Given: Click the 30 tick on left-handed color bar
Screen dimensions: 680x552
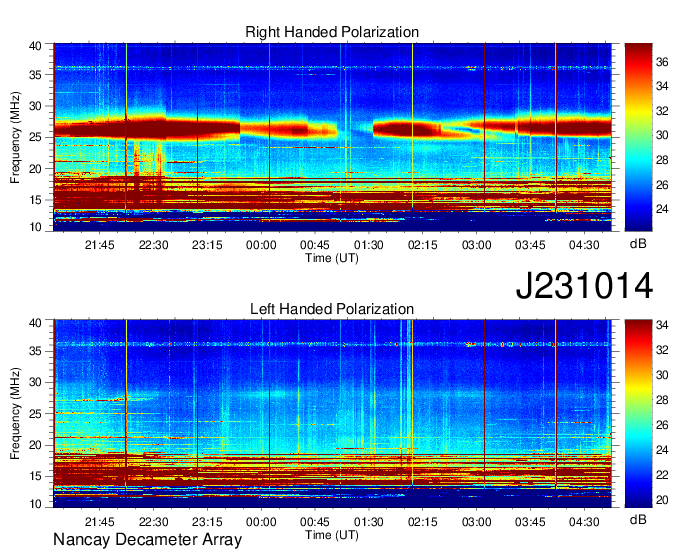Looking at the screenshot, I should click(662, 375).
